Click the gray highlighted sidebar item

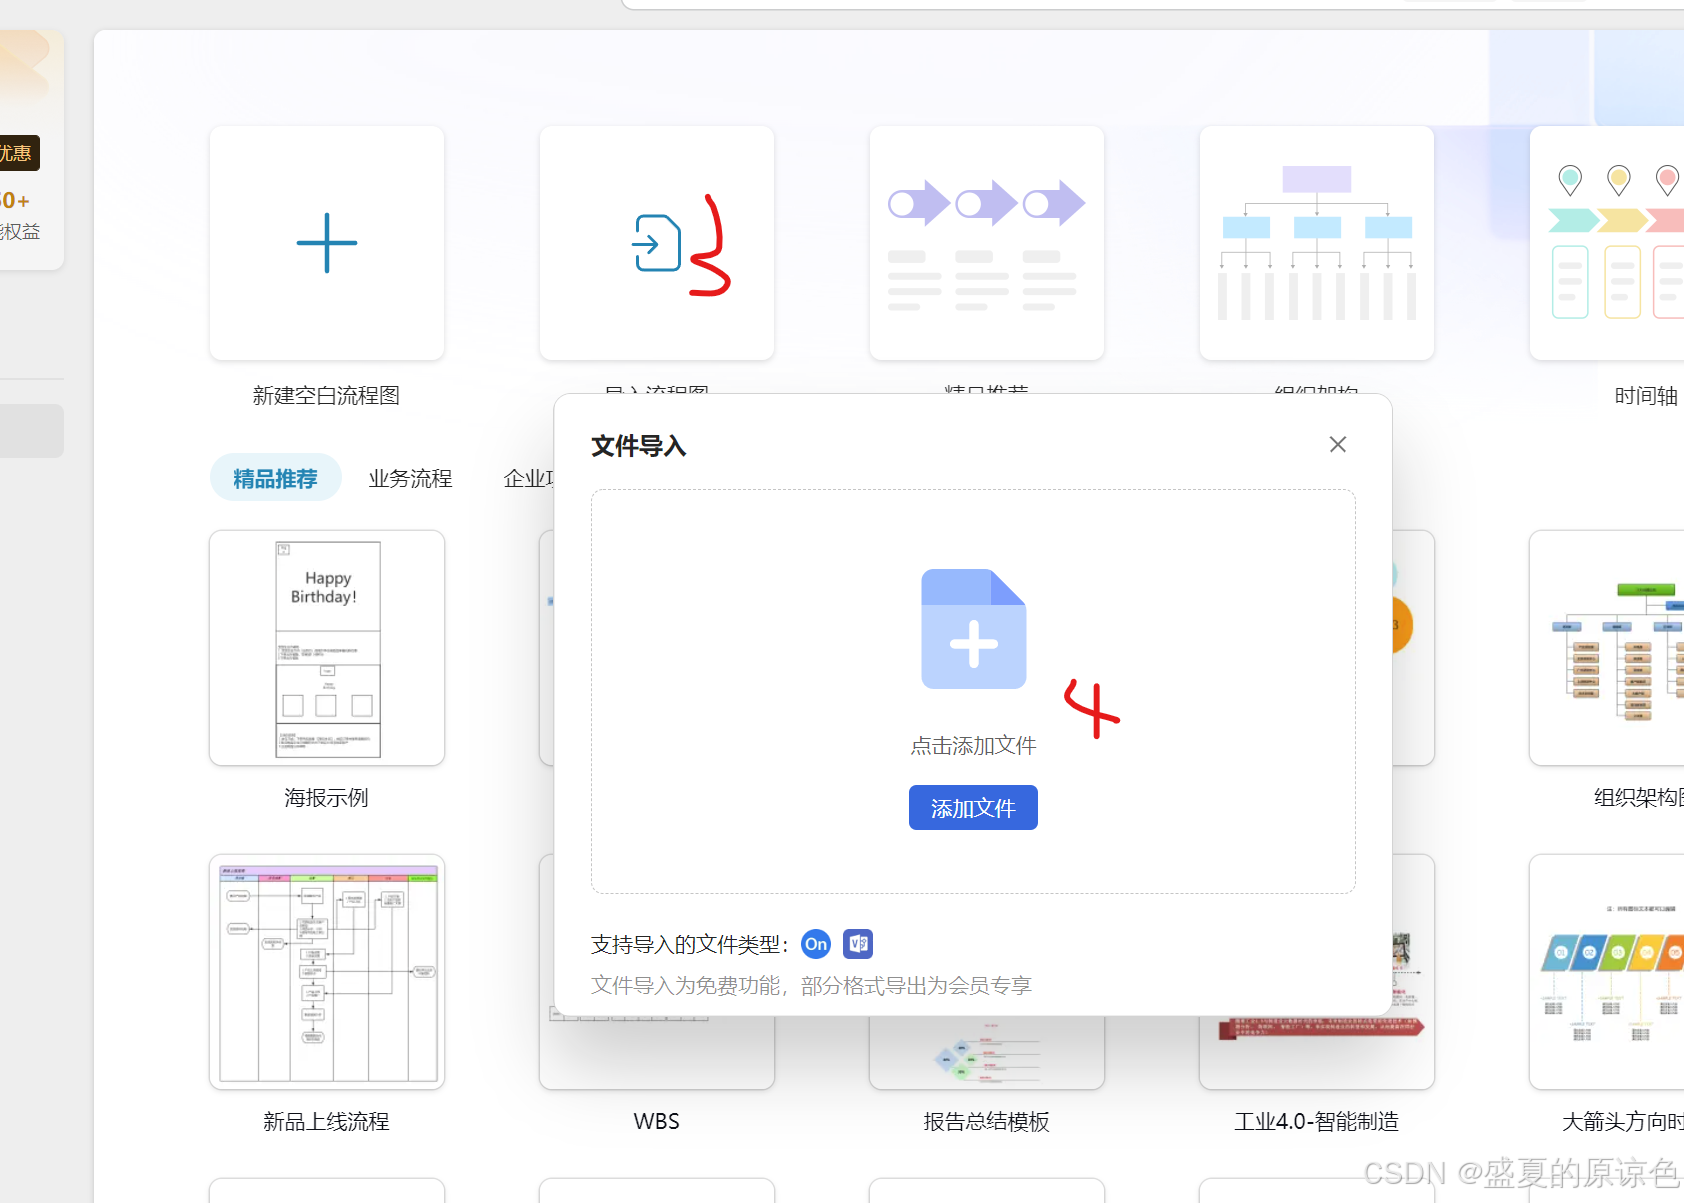[x=32, y=431]
